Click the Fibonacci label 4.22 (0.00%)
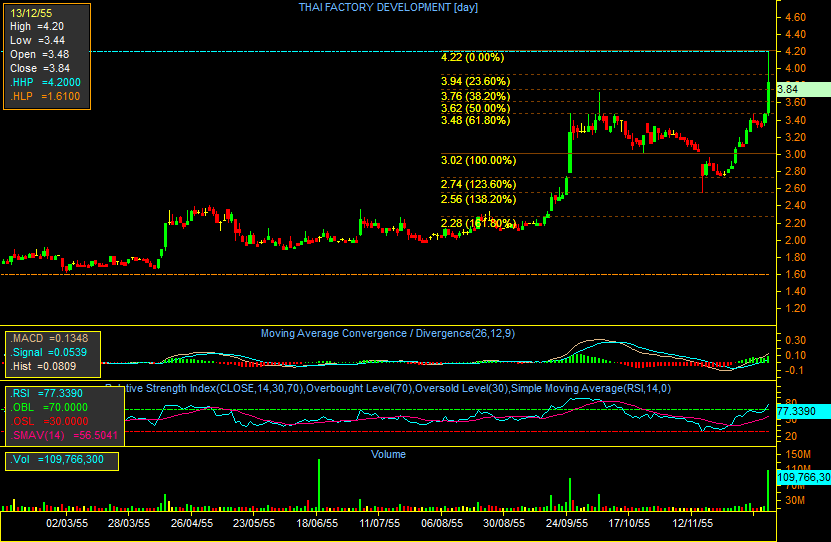The height and width of the screenshot is (542, 831). (x=472, y=57)
